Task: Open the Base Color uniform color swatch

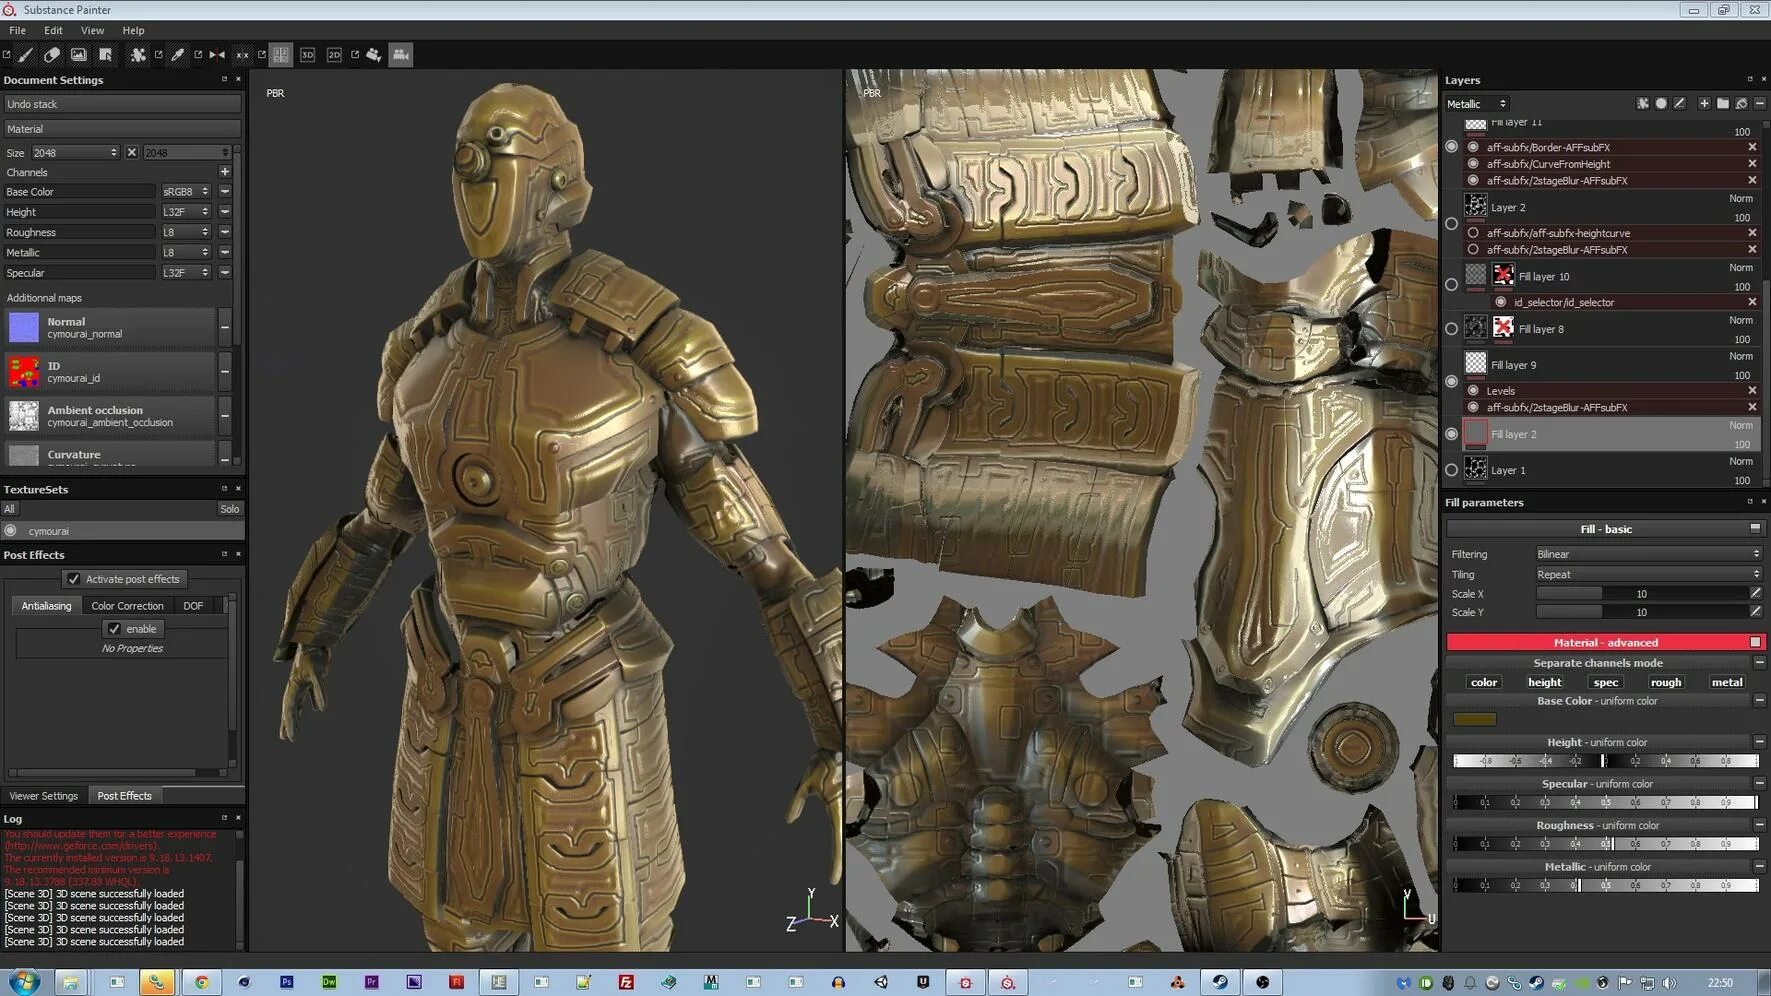Action: tap(1475, 719)
